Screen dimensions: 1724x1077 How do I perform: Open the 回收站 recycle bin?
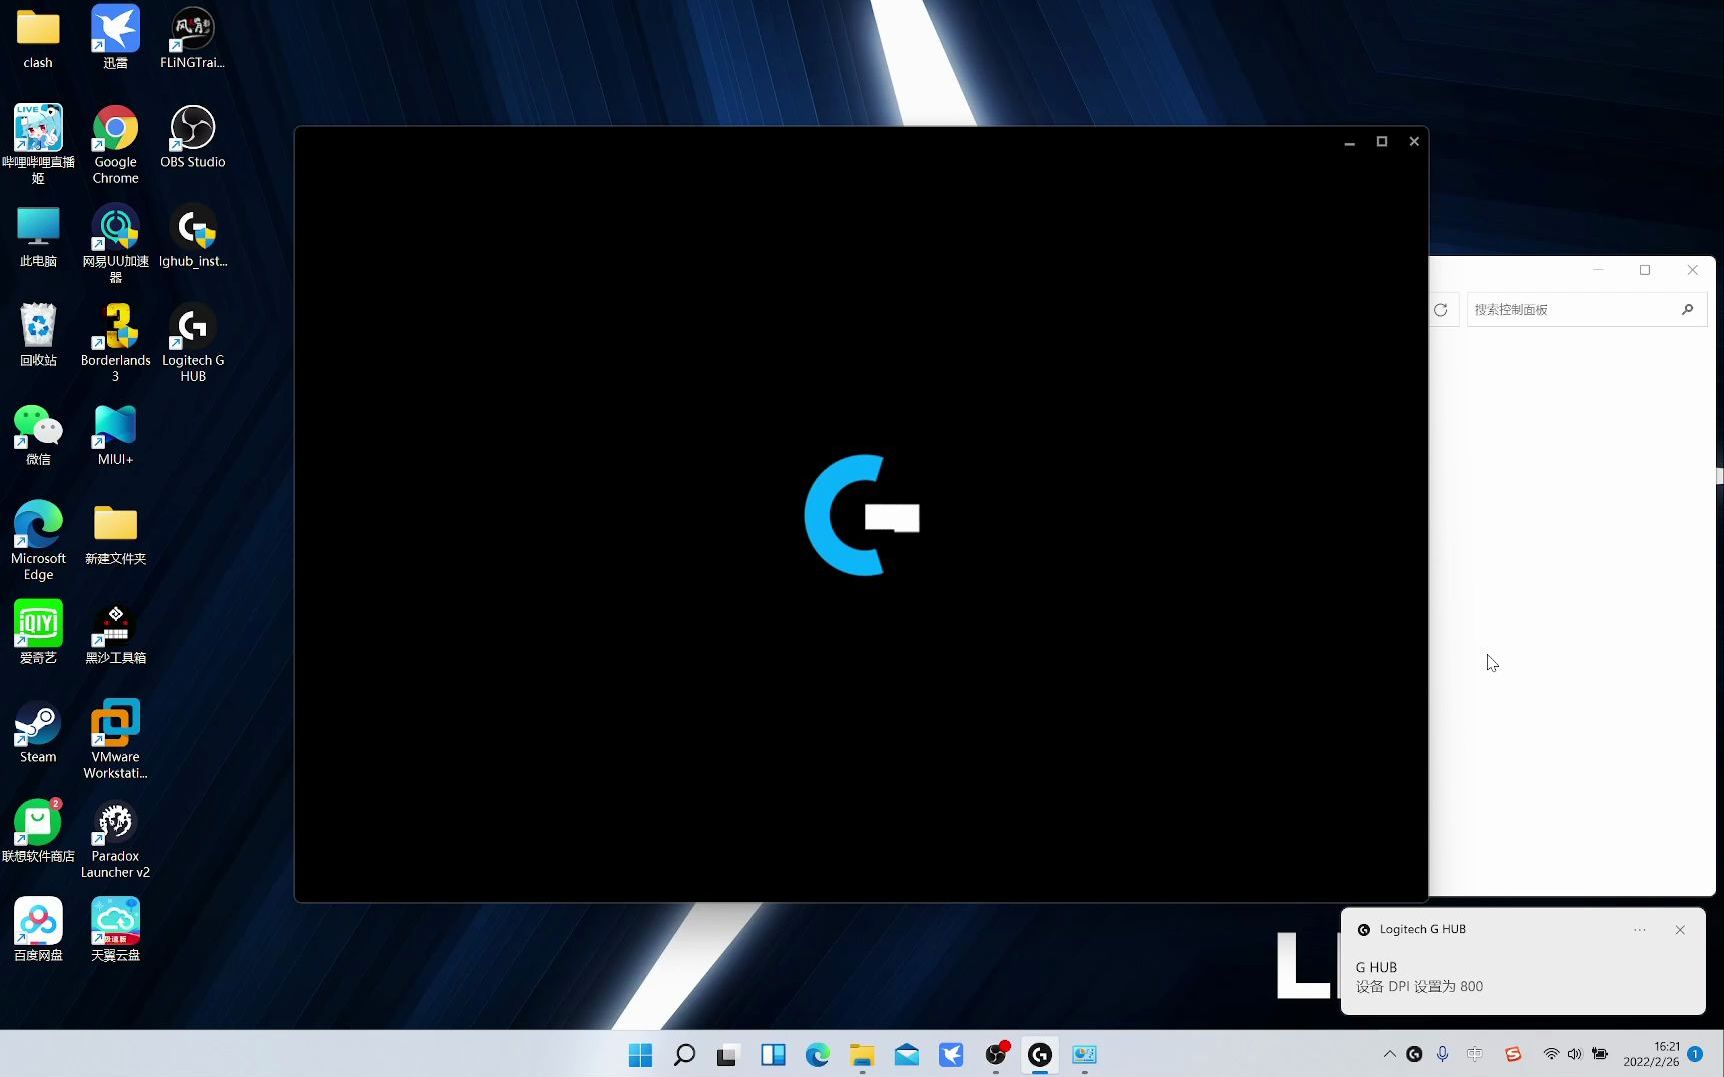click(38, 335)
